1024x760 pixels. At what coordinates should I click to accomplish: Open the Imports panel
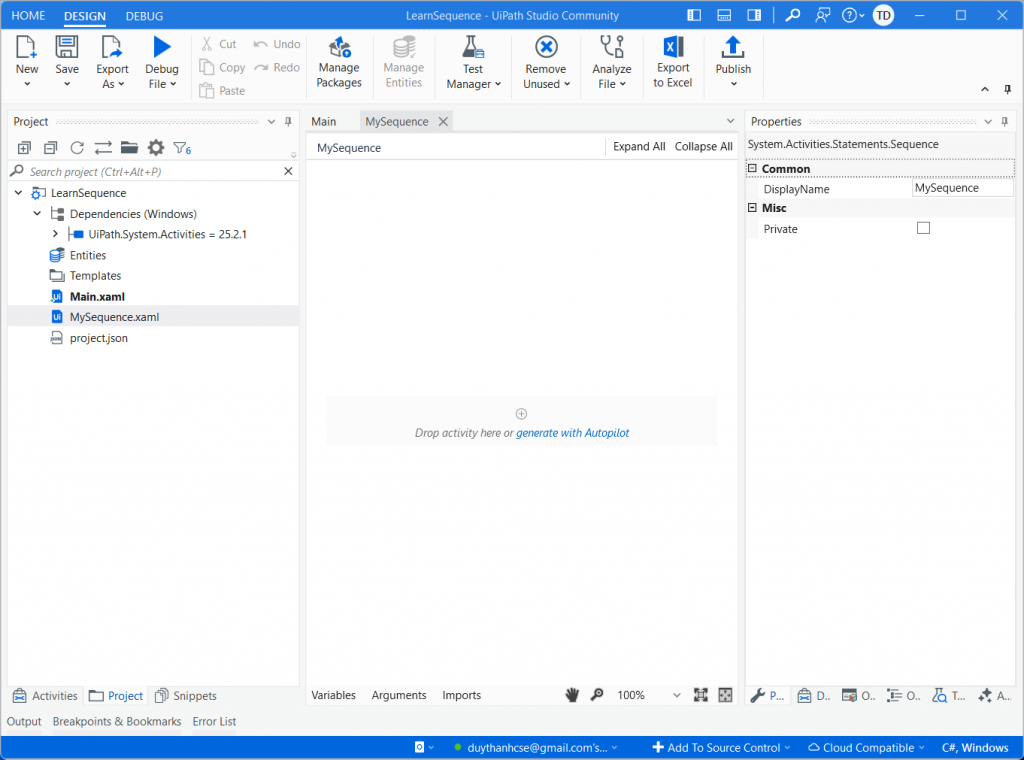(462, 695)
